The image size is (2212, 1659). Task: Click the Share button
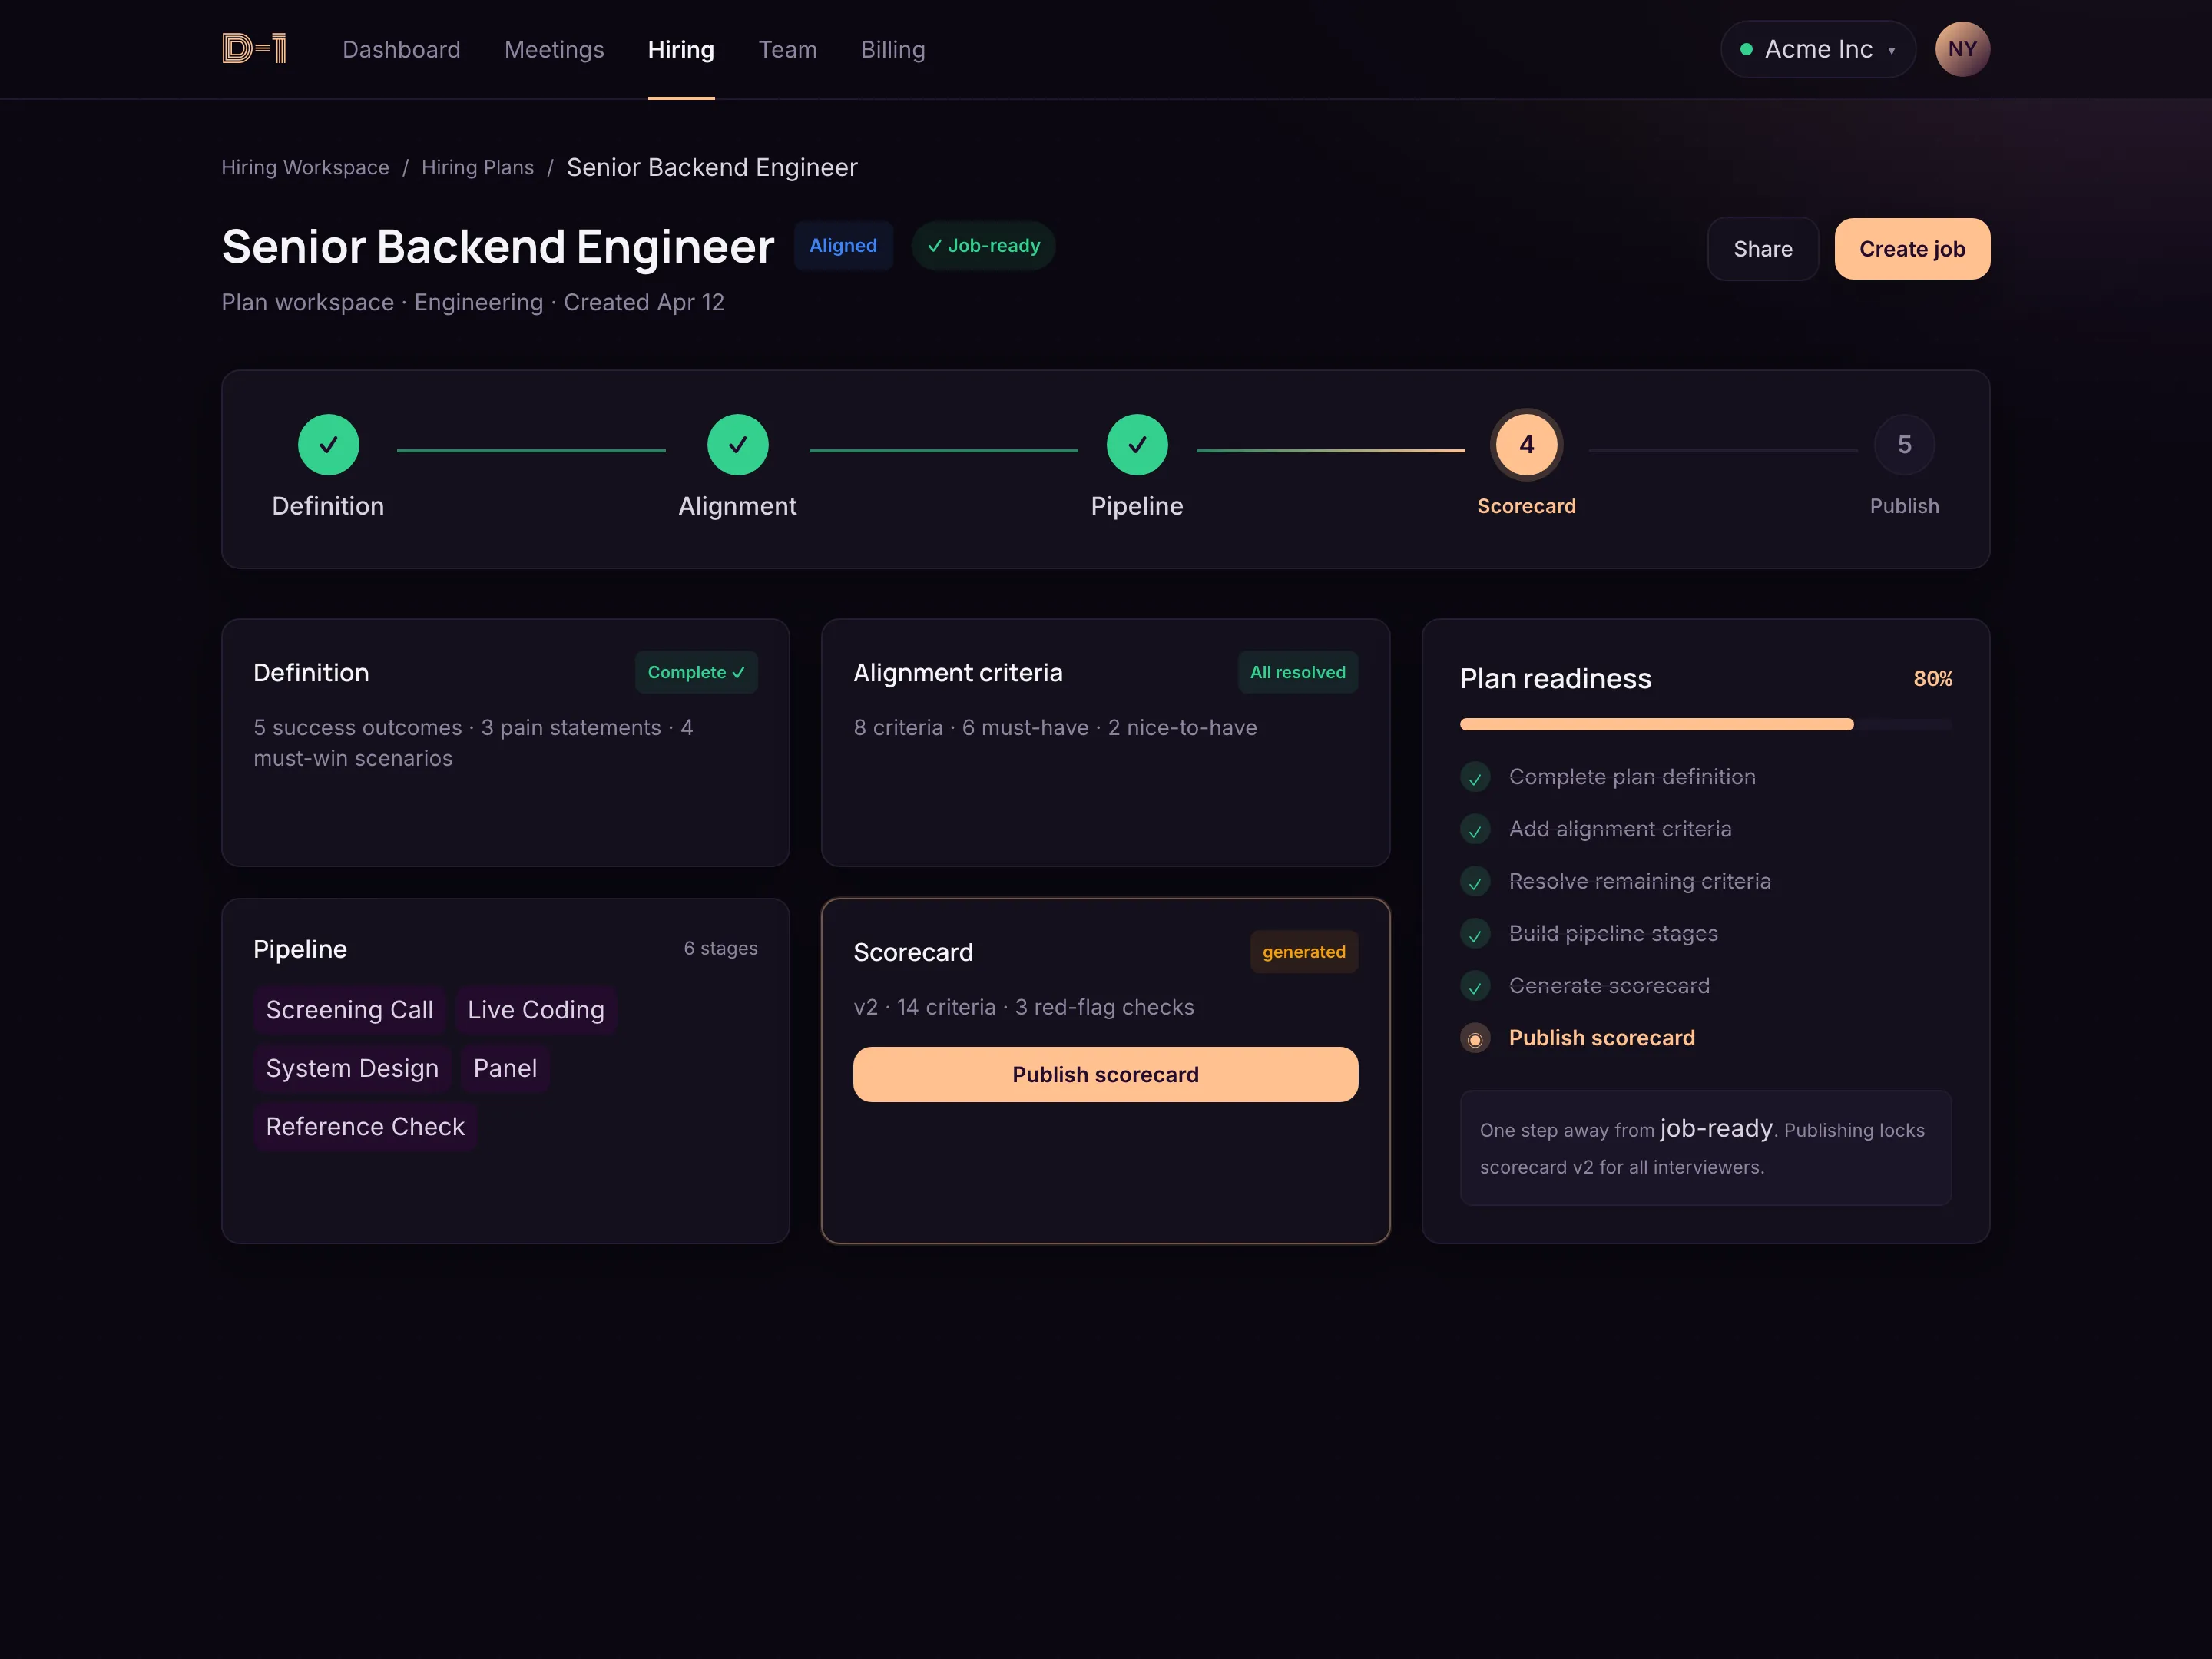tap(1761, 249)
